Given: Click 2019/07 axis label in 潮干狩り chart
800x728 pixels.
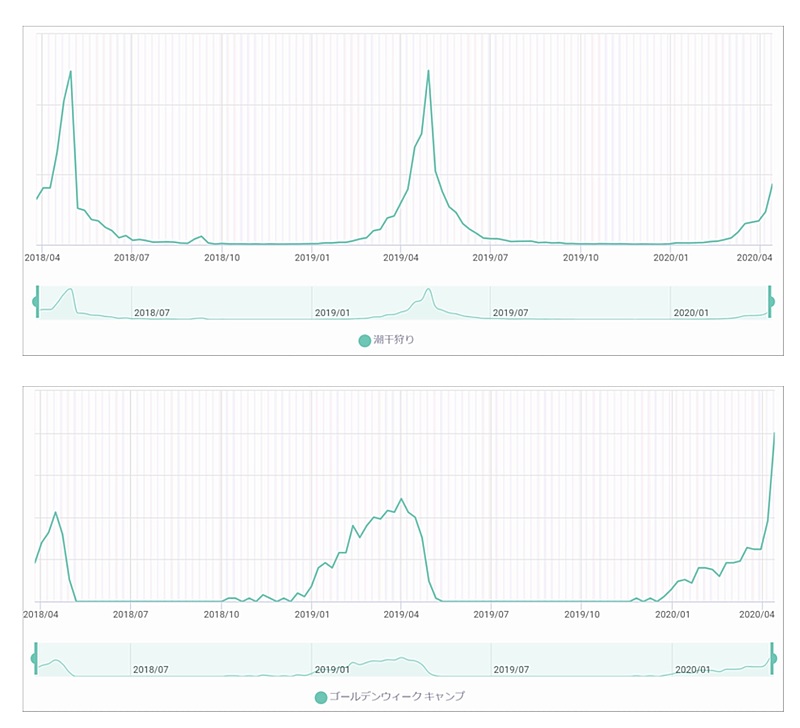Looking at the screenshot, I should coord(490,258).
